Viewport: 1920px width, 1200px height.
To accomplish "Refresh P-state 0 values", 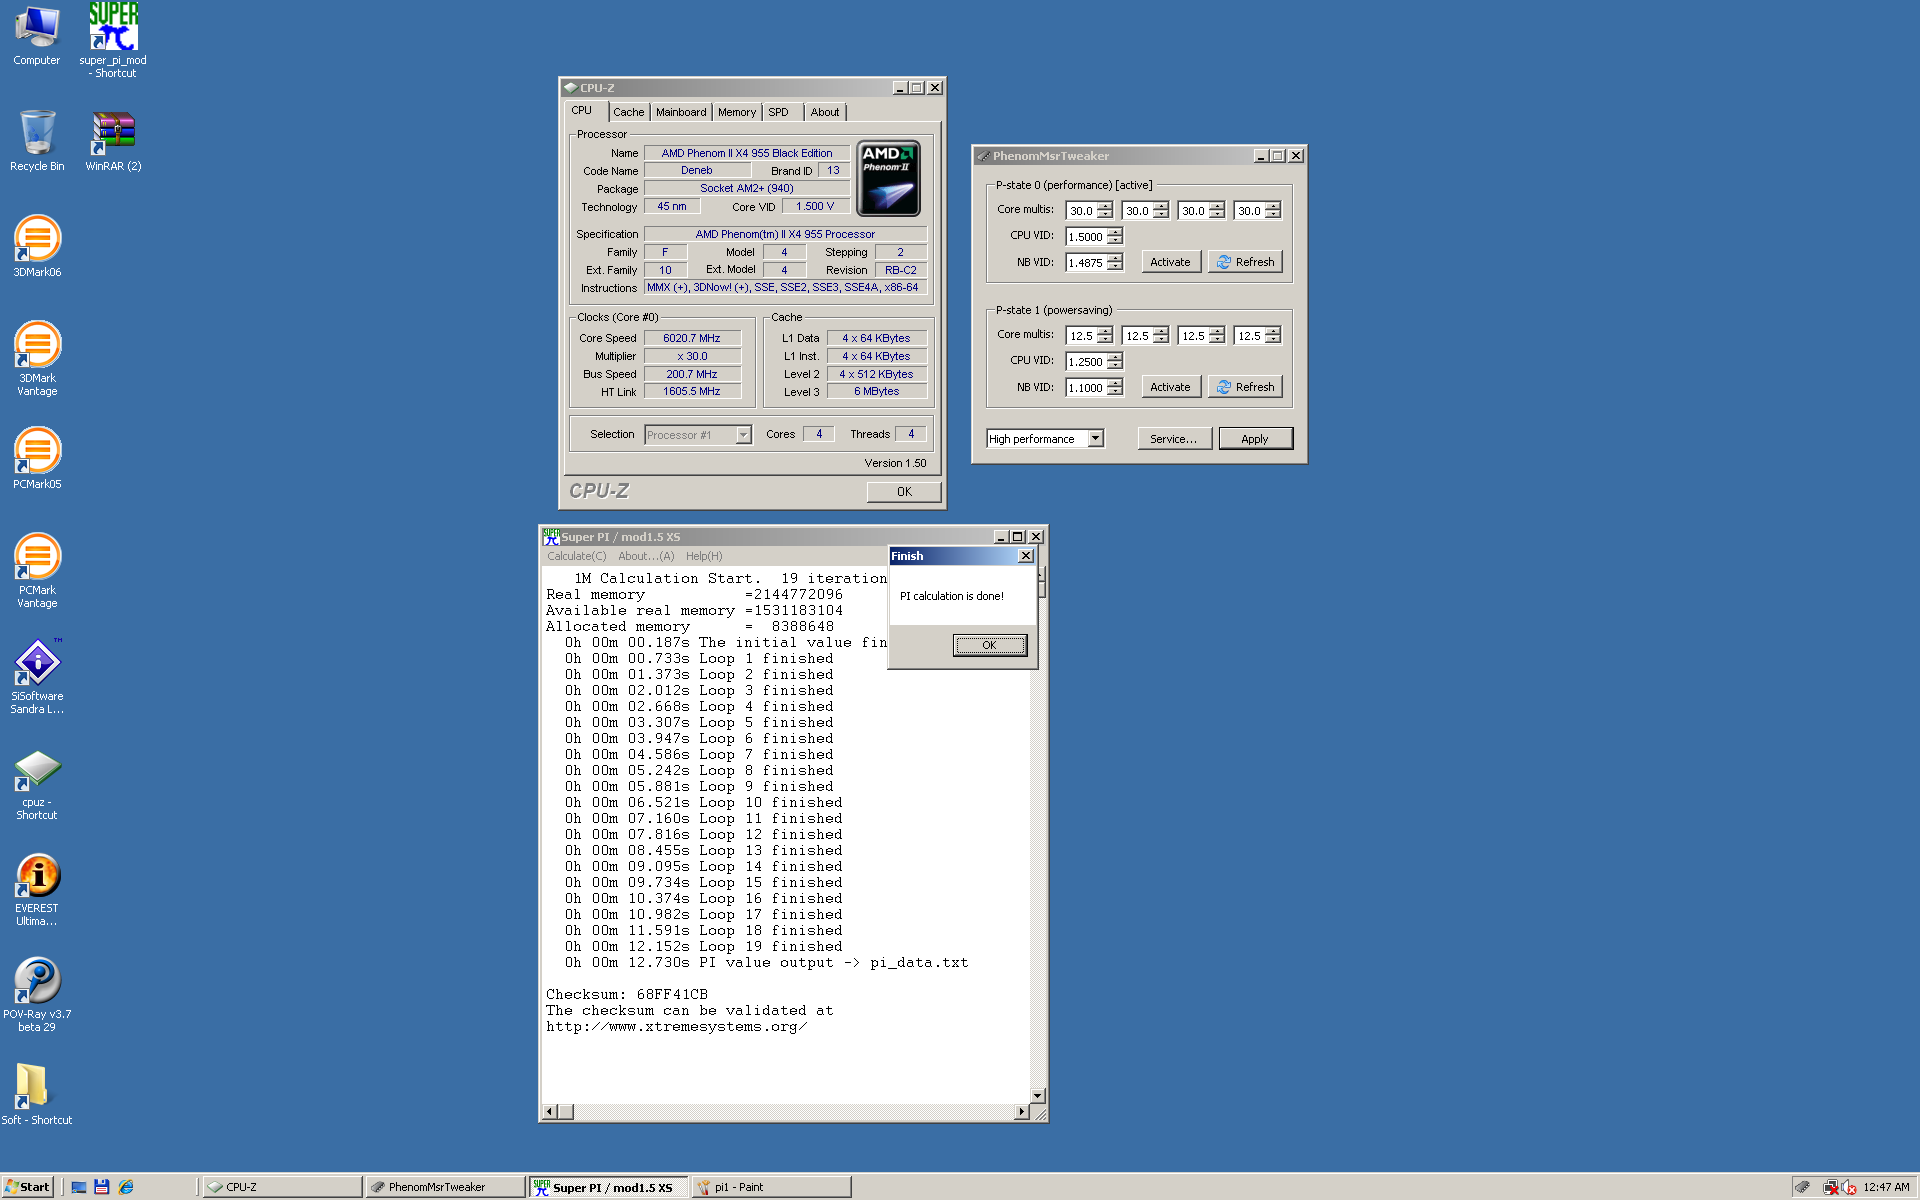I will (x=1245, y=262).
